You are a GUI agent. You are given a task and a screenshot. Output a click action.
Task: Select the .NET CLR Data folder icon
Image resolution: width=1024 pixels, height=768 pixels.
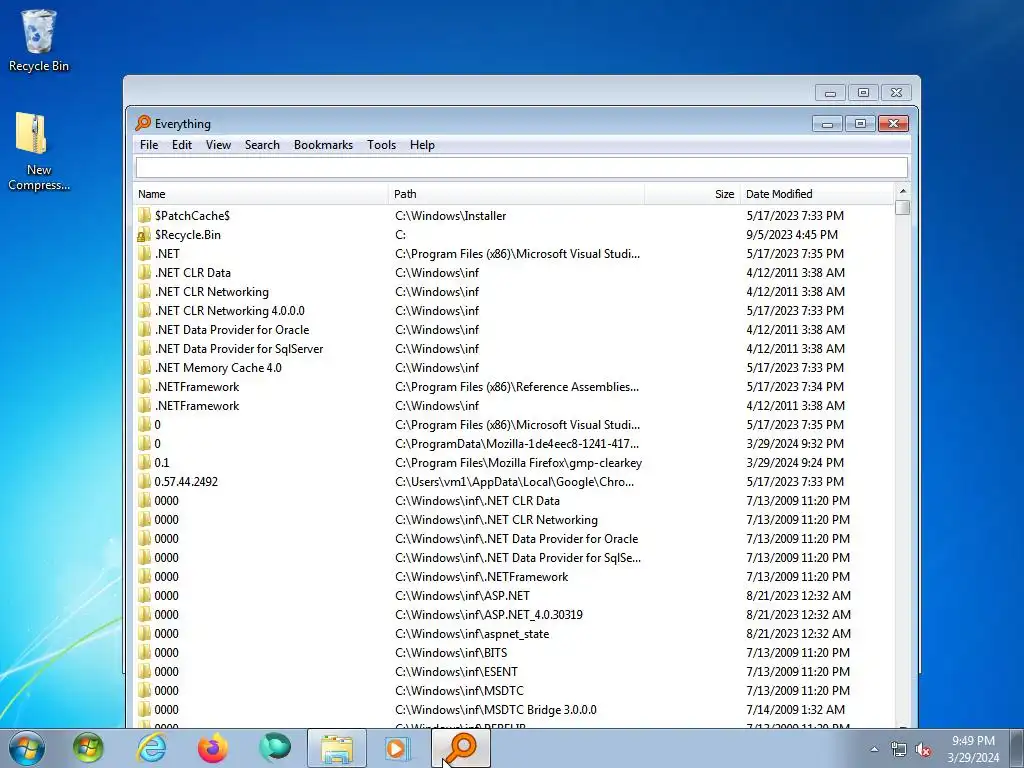[144, 272]
